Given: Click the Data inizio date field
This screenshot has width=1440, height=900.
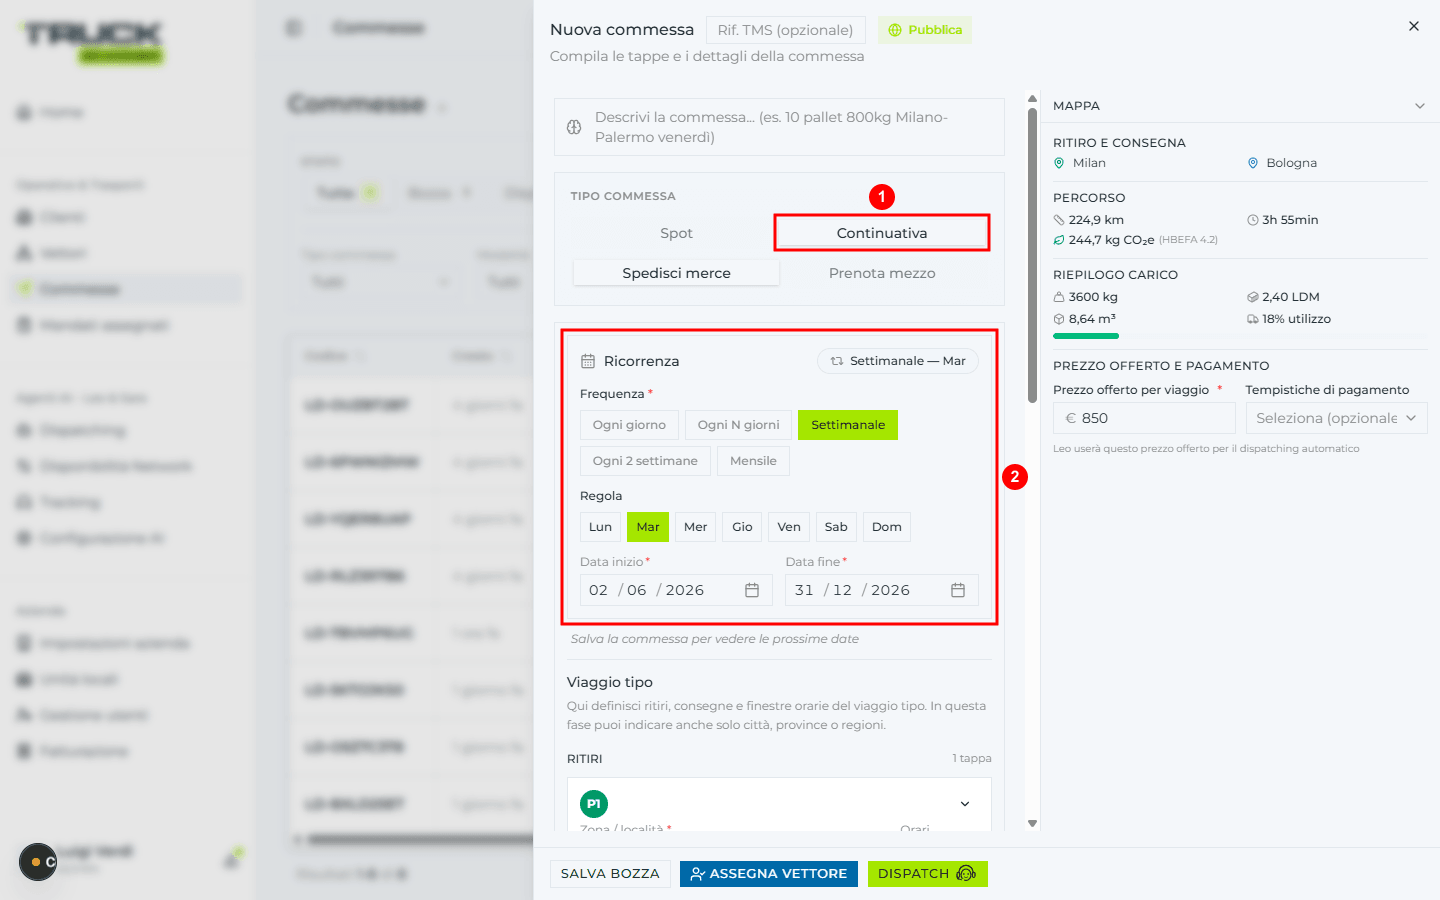Looking at the screenshot, I should [676, 590].
